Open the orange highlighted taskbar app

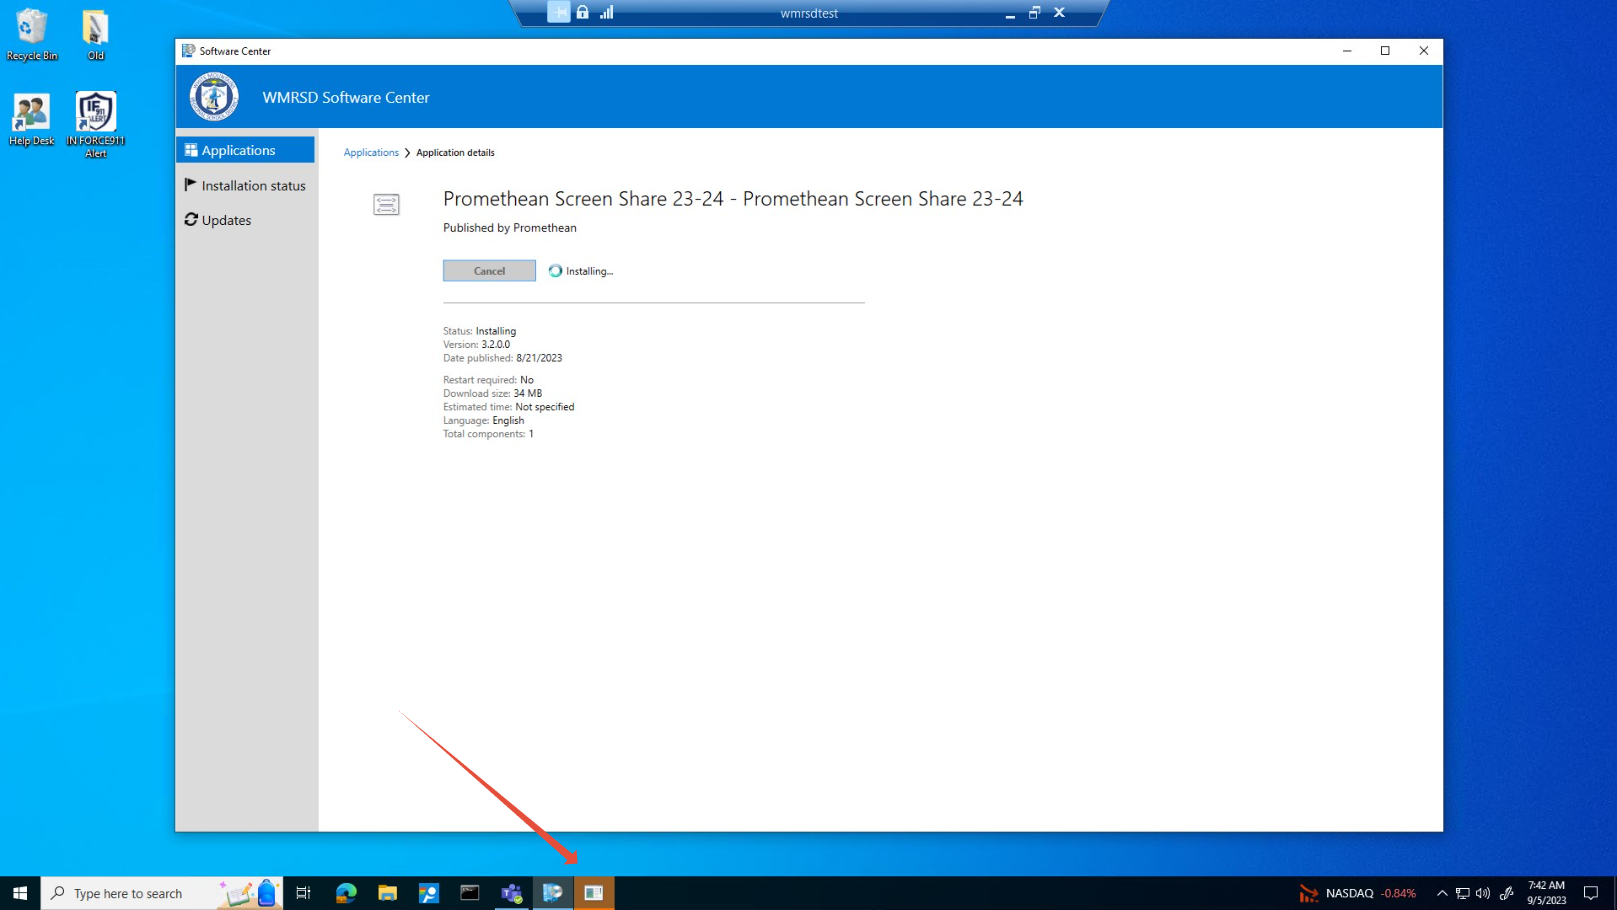594,893
